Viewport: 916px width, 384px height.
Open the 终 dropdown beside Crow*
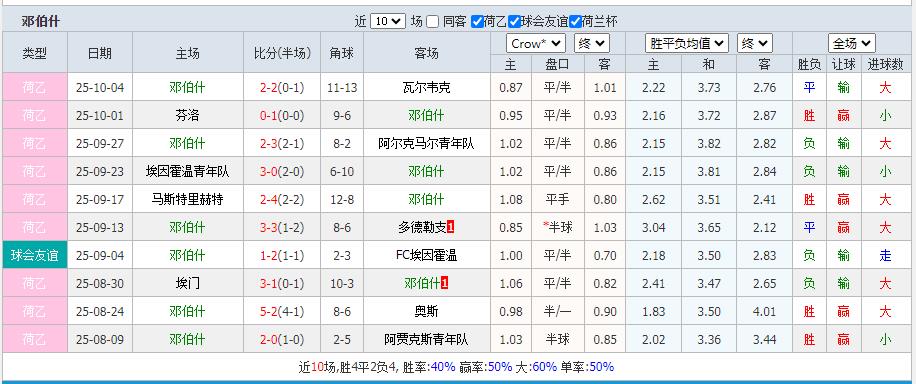[592, 43]
